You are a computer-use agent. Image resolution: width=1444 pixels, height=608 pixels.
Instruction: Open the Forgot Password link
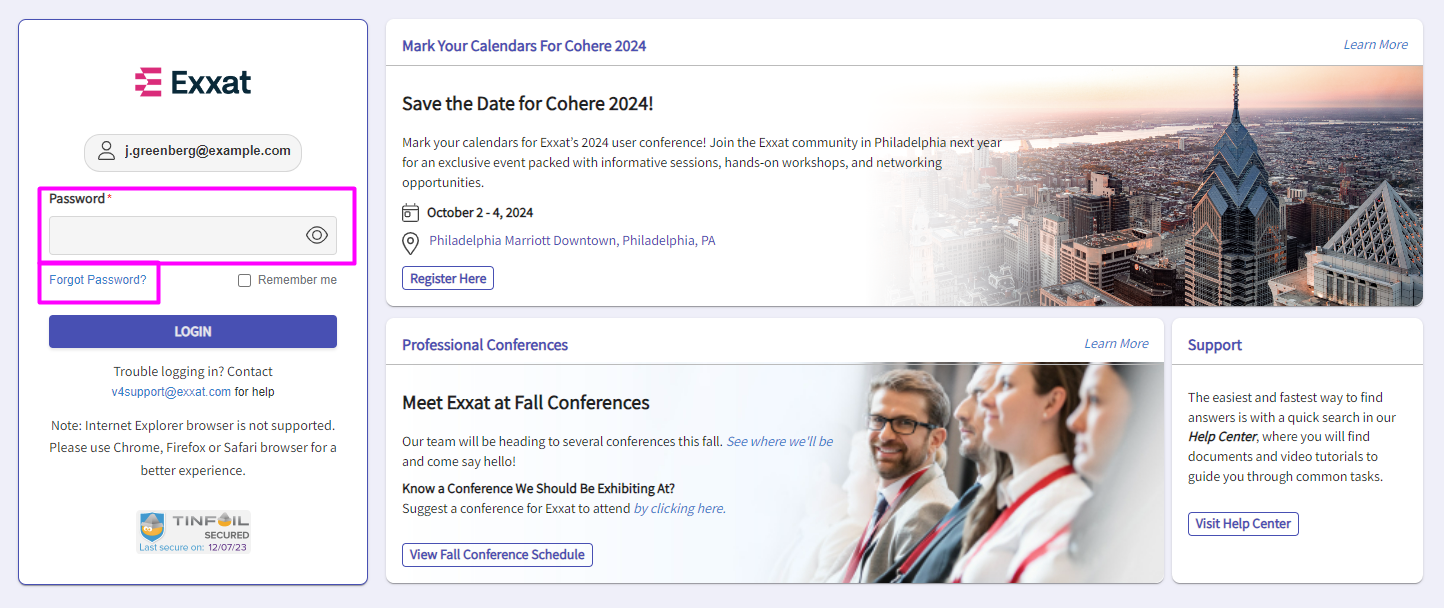[97, 280]
